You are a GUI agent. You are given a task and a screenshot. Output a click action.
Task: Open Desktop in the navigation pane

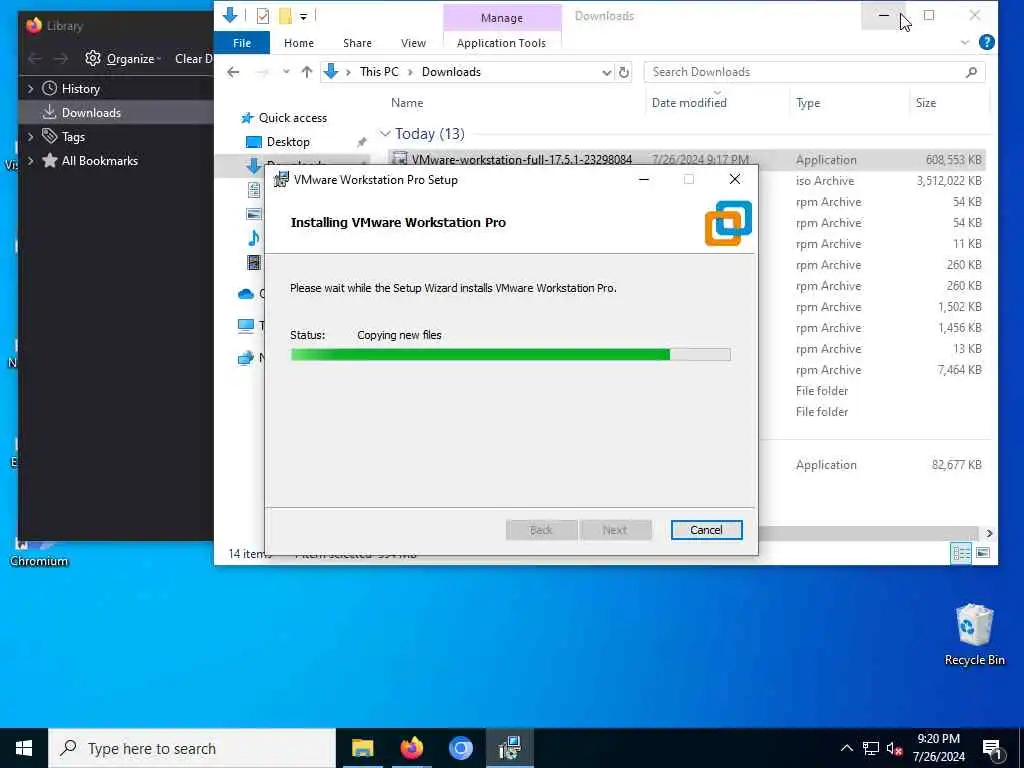[x=288, y=142]
